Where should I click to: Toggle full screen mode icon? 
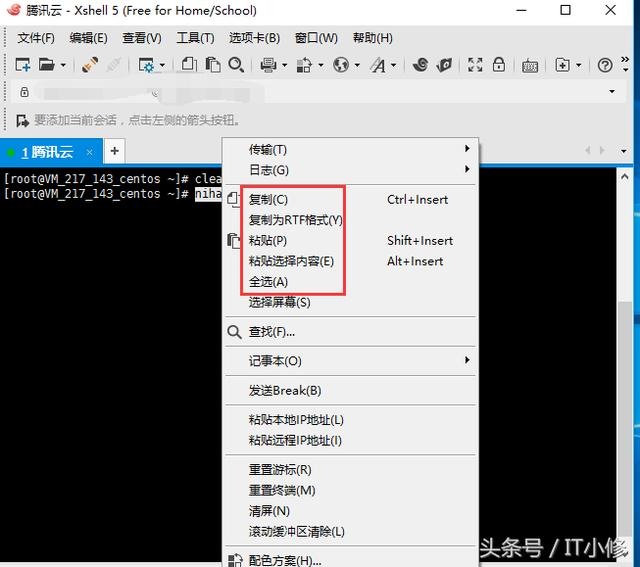(475, 64)
